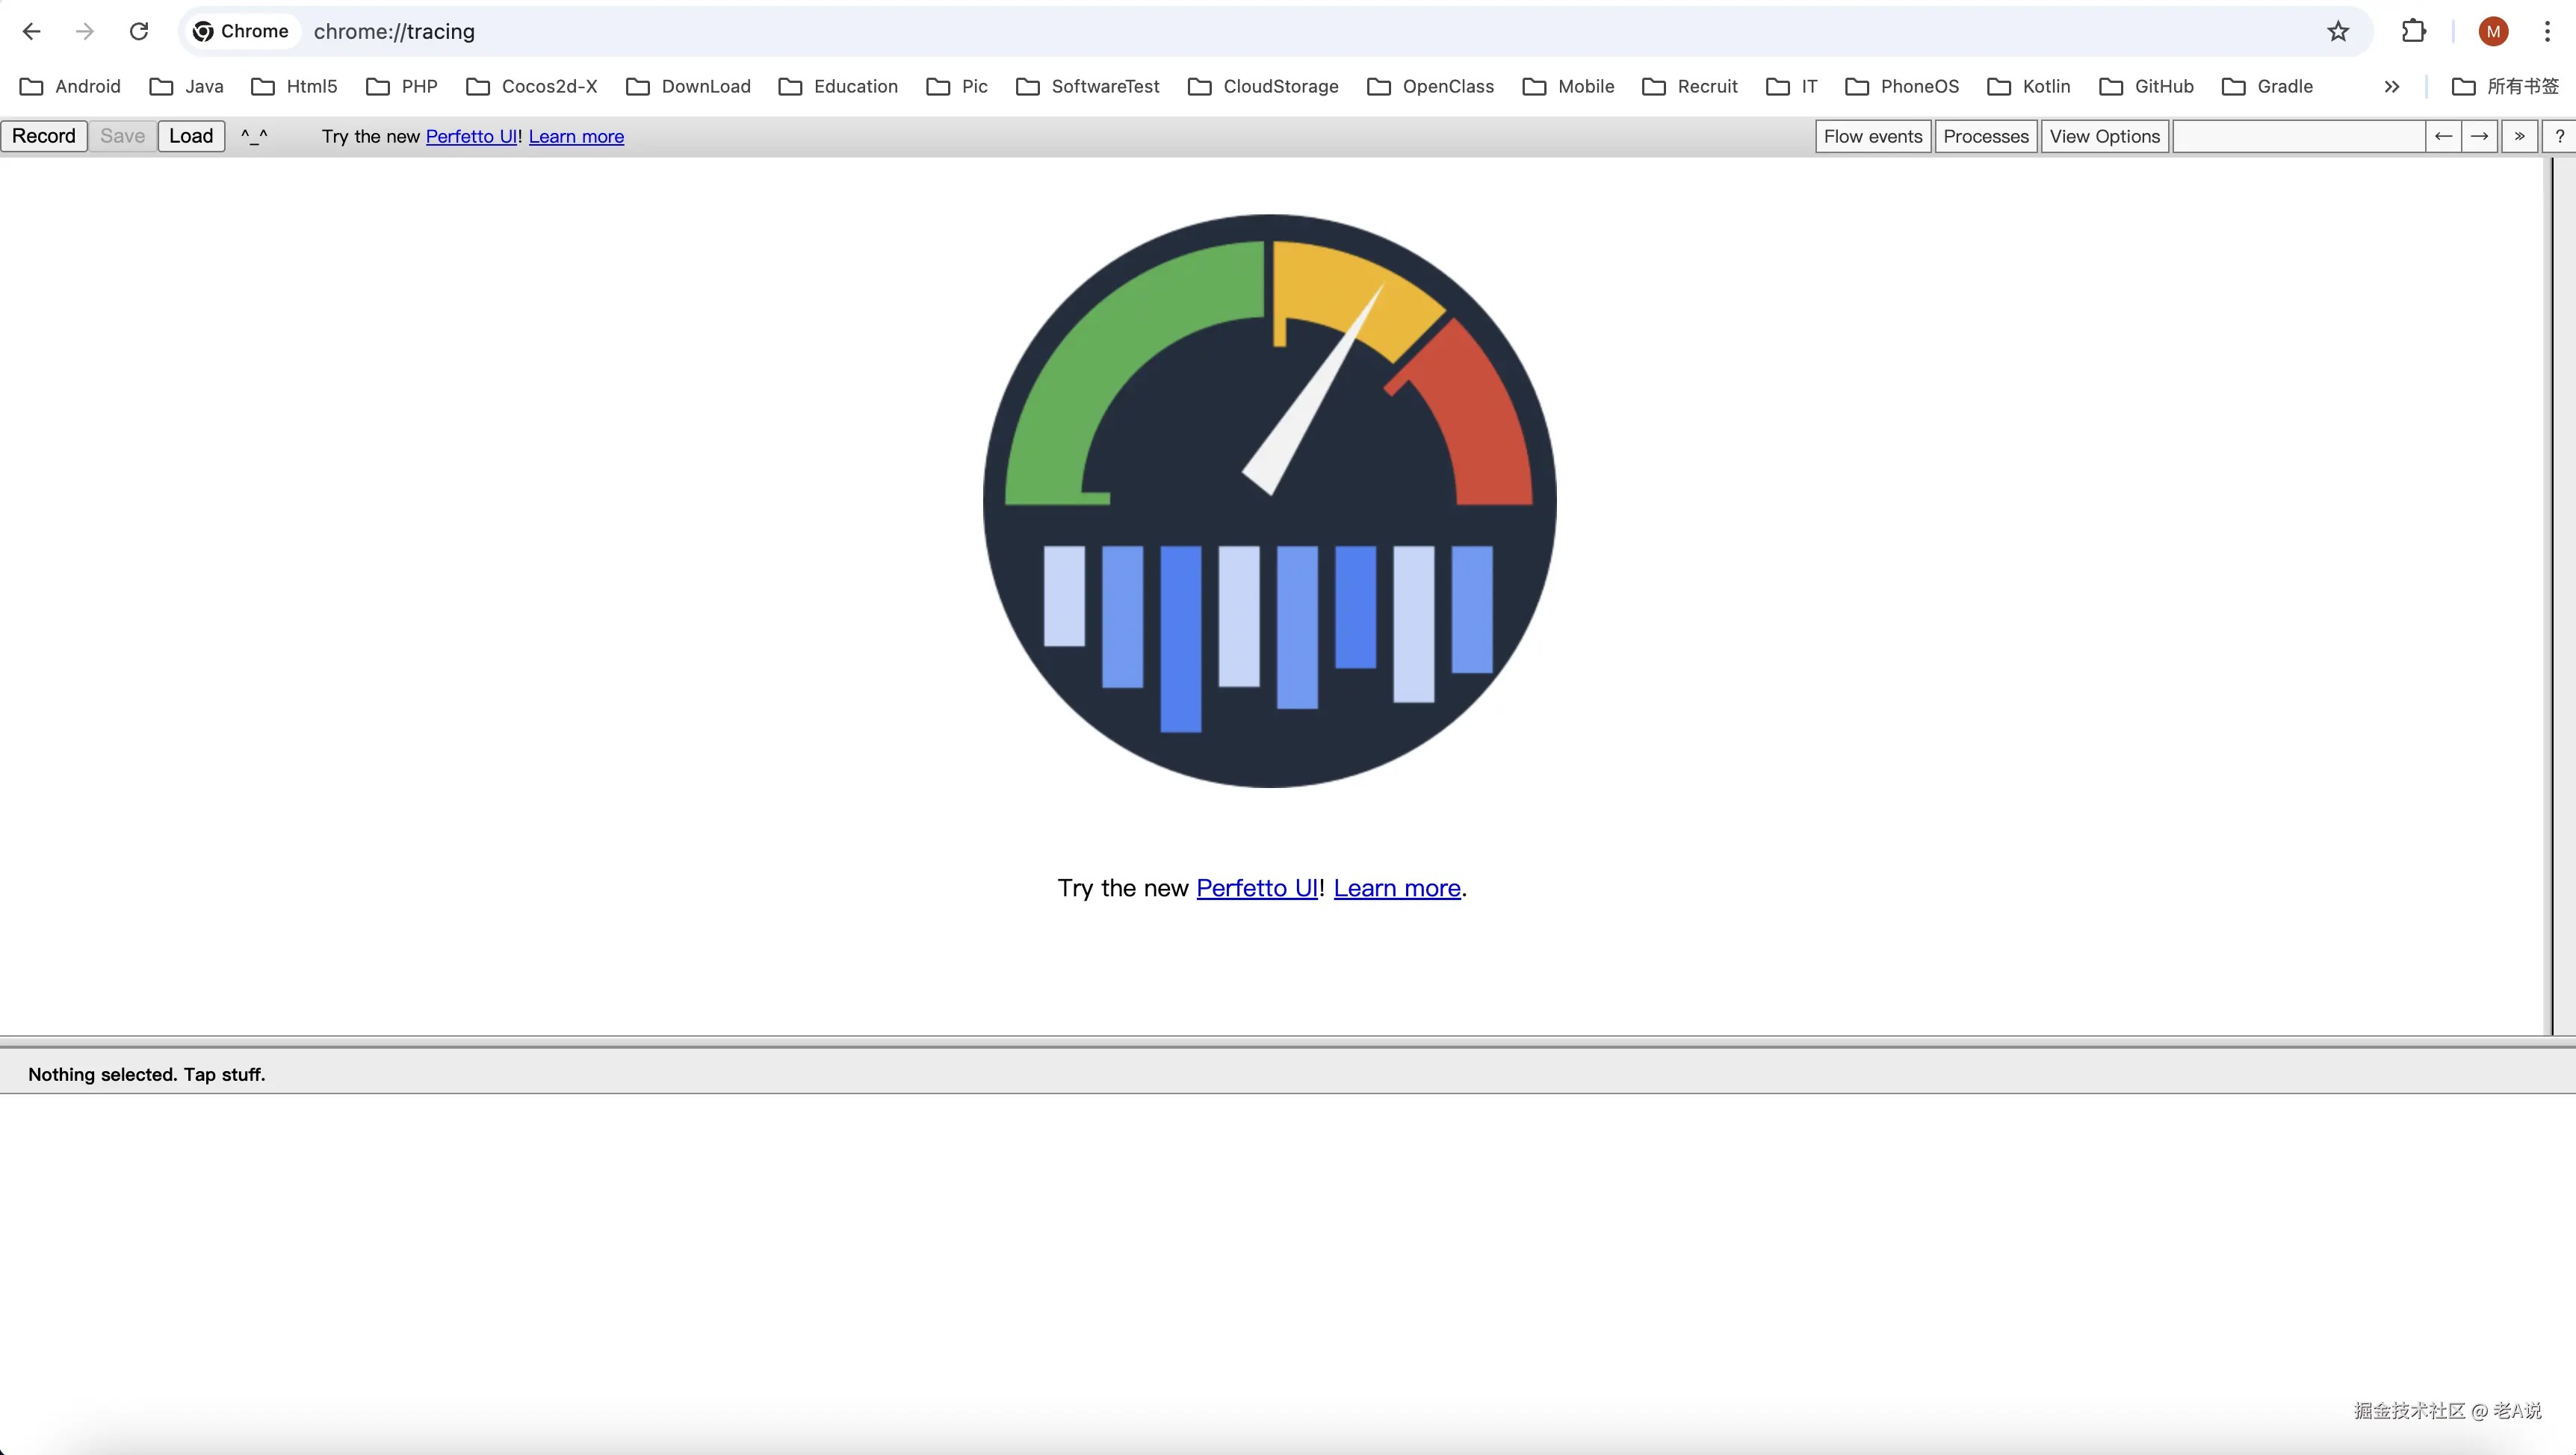Click the Load trace button
This screenshot has height=1455, width=2576.
pyautogui.click(x=191, y=136)
